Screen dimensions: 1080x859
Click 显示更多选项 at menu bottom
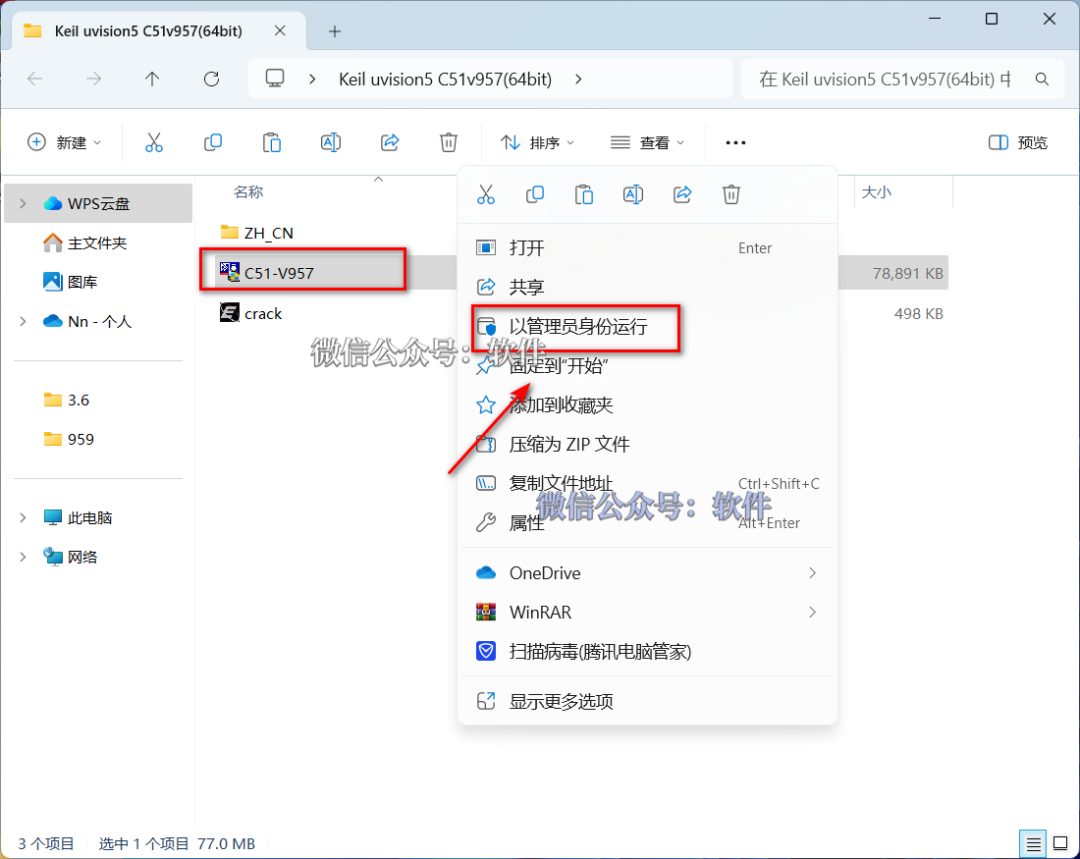point(561,701)
